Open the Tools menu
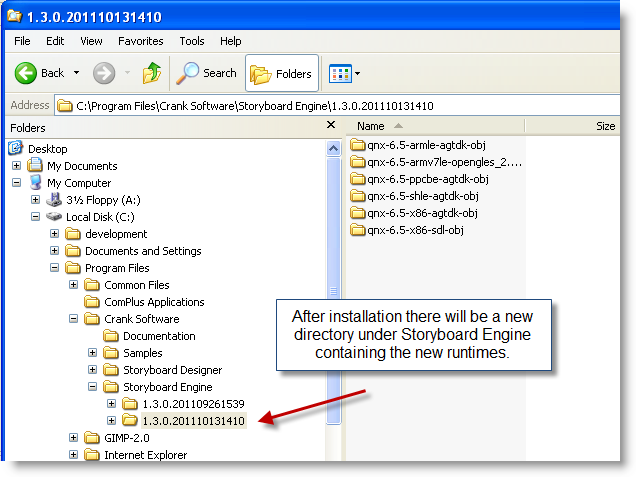Screen dimensions: 636x477 click(192, 41)
